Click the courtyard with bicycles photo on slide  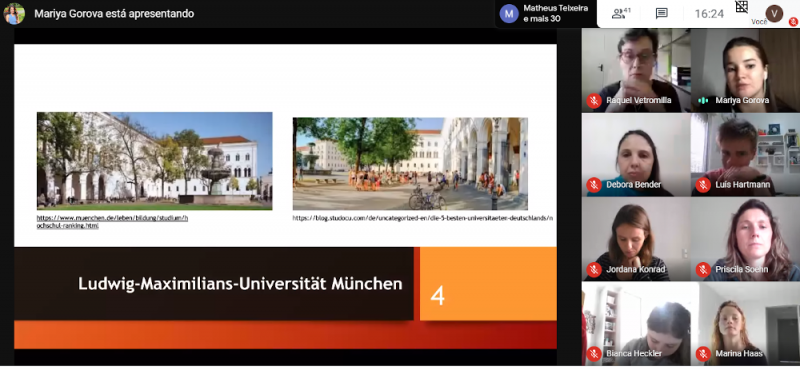tap(410, 164)
